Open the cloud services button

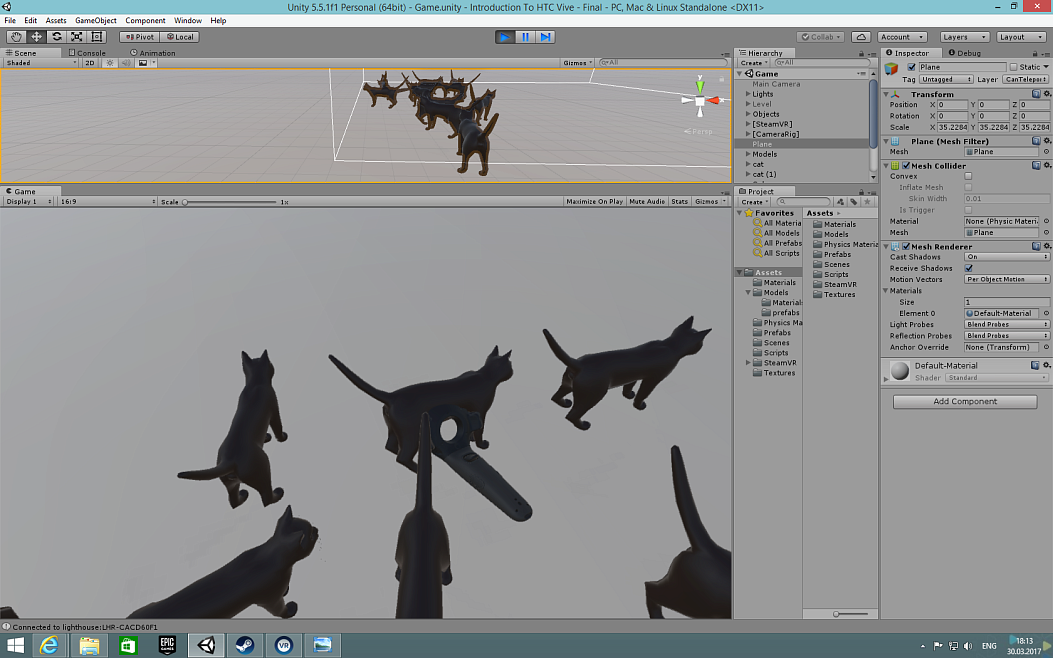pyautogui.click(x=860, y=37)
